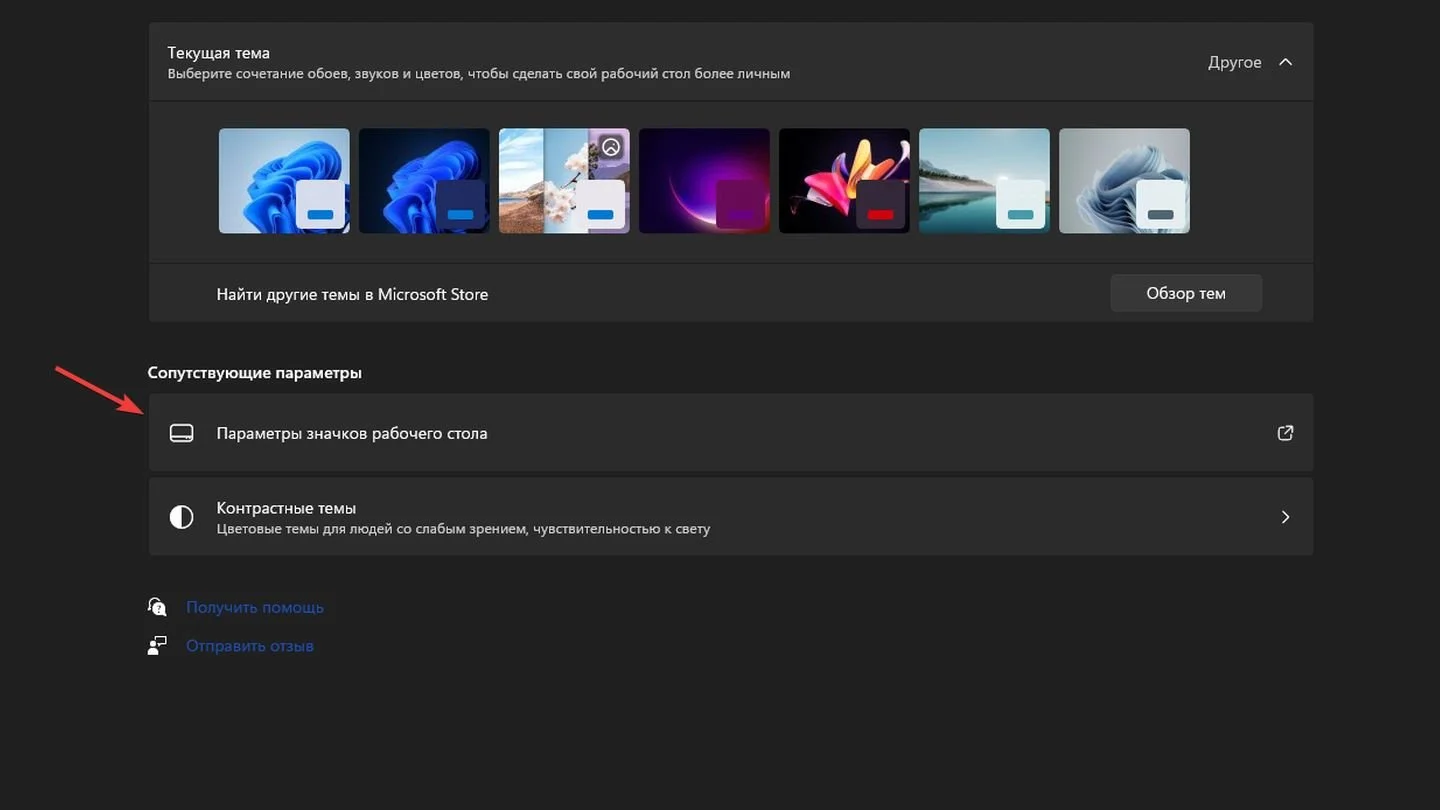The width and height of the screenshot is (1440, 810).
Task: Select the landscape and flowers spotlight theme
Action: pyautogui.click(x=564, y=181)
